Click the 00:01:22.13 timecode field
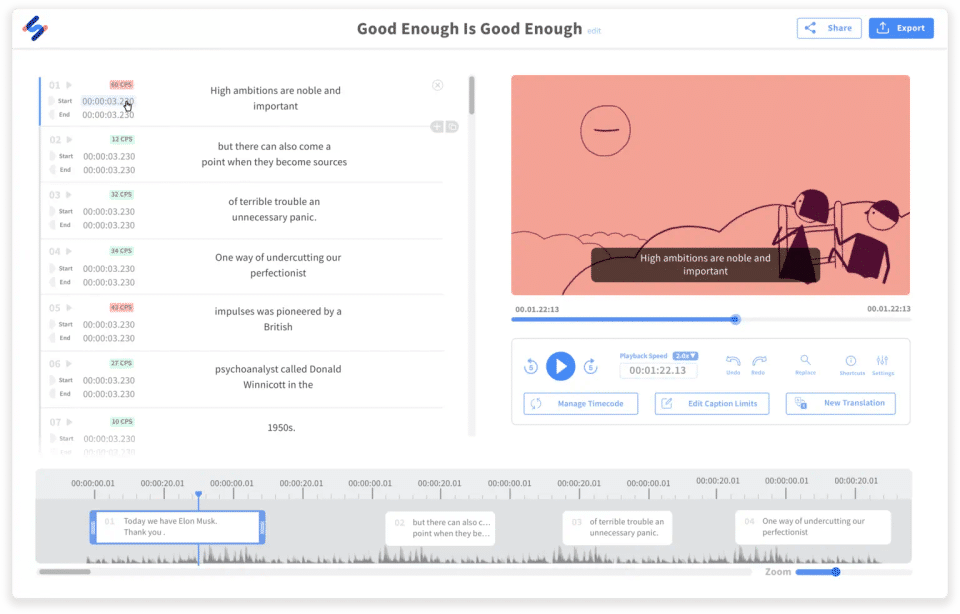 coord(658,370)
